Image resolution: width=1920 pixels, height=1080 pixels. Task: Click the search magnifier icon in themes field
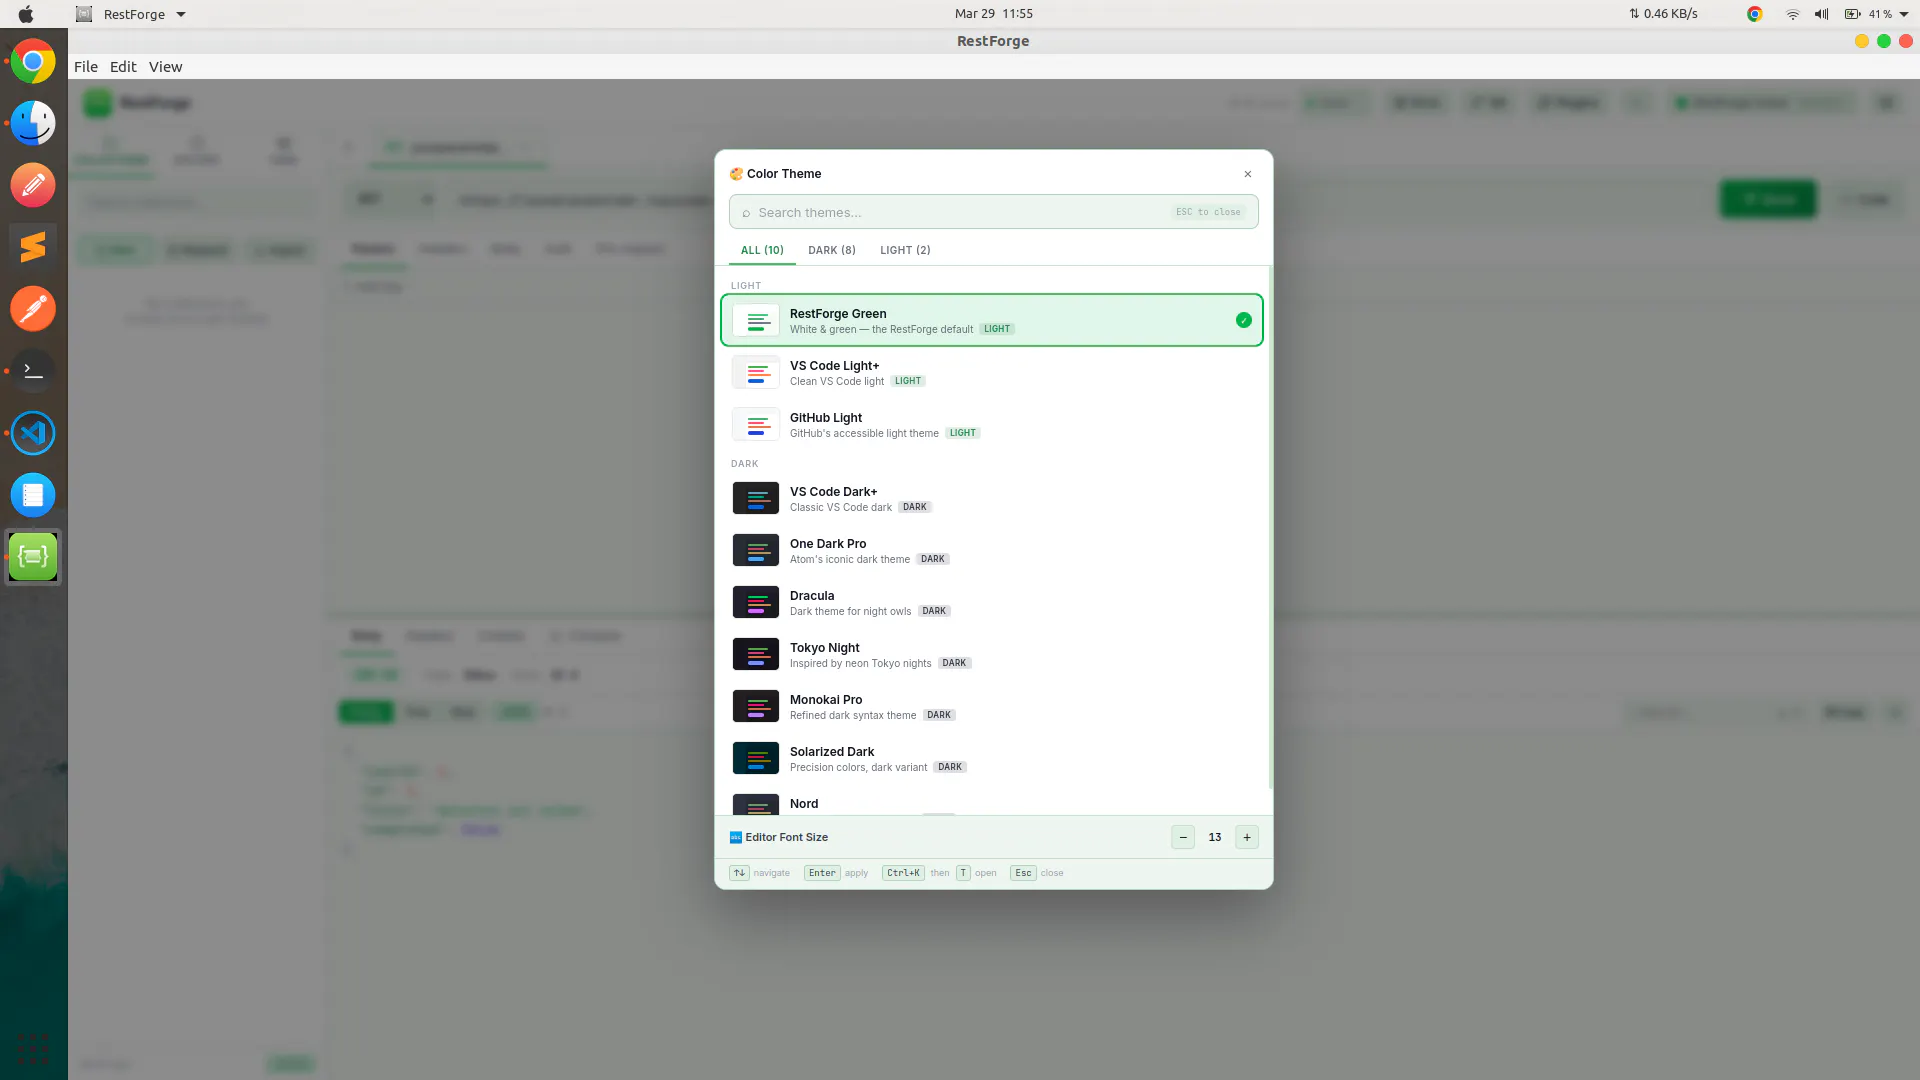point(746,213)
